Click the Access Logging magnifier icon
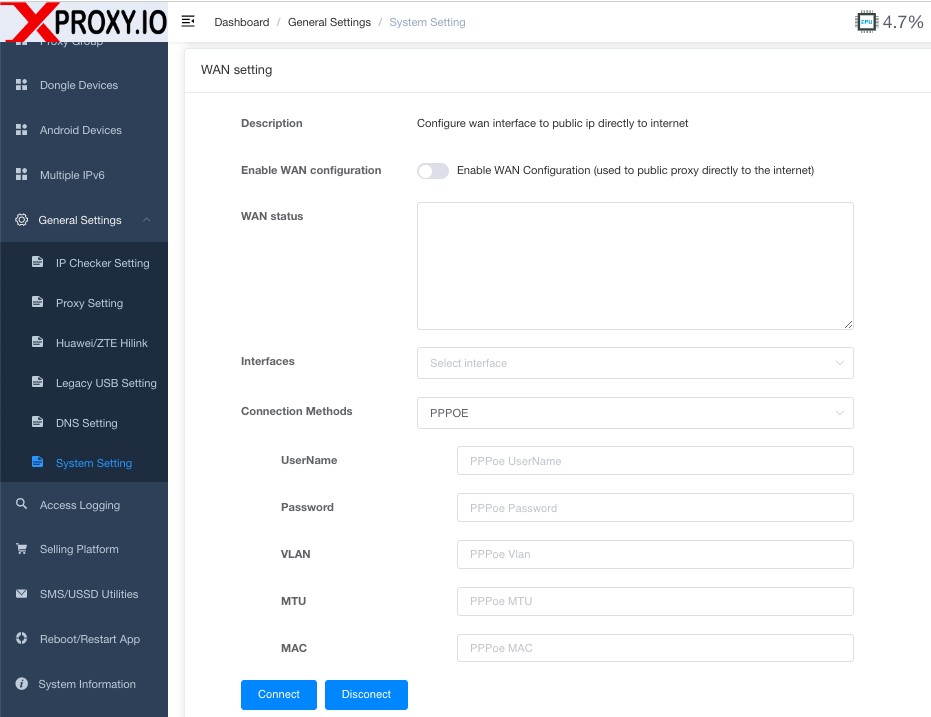 21,504
